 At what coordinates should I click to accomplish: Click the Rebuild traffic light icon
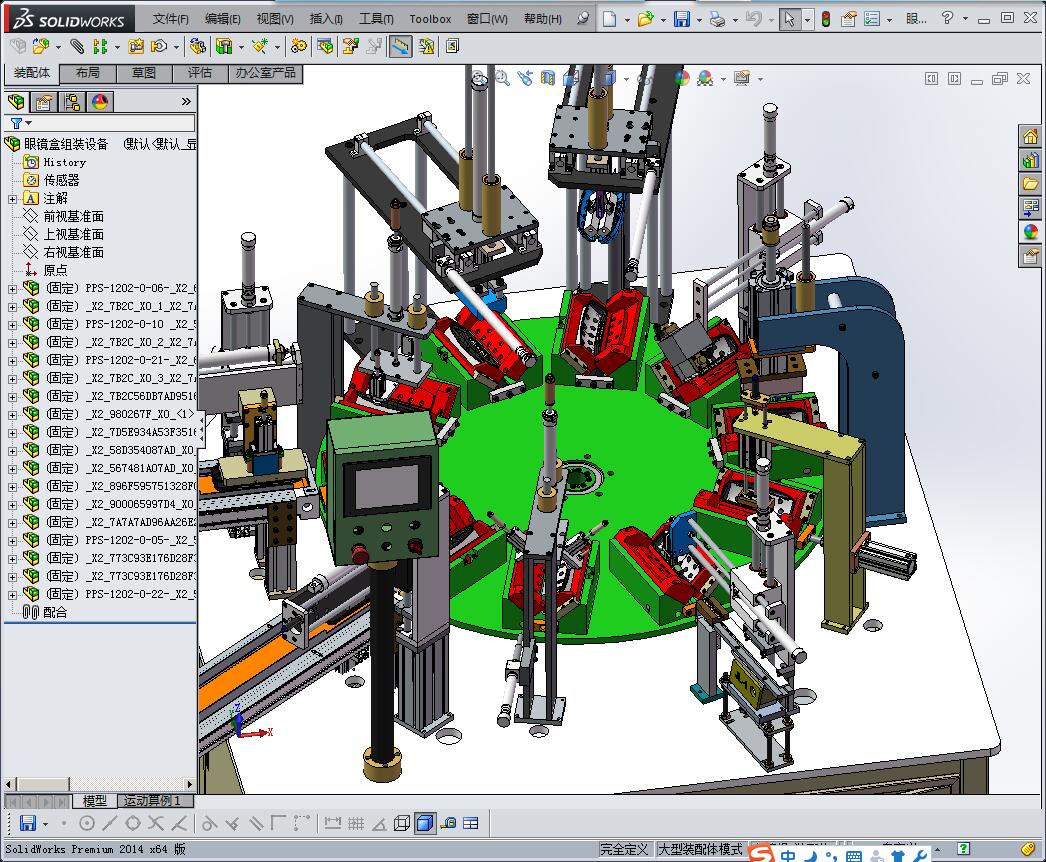(825, 19)
